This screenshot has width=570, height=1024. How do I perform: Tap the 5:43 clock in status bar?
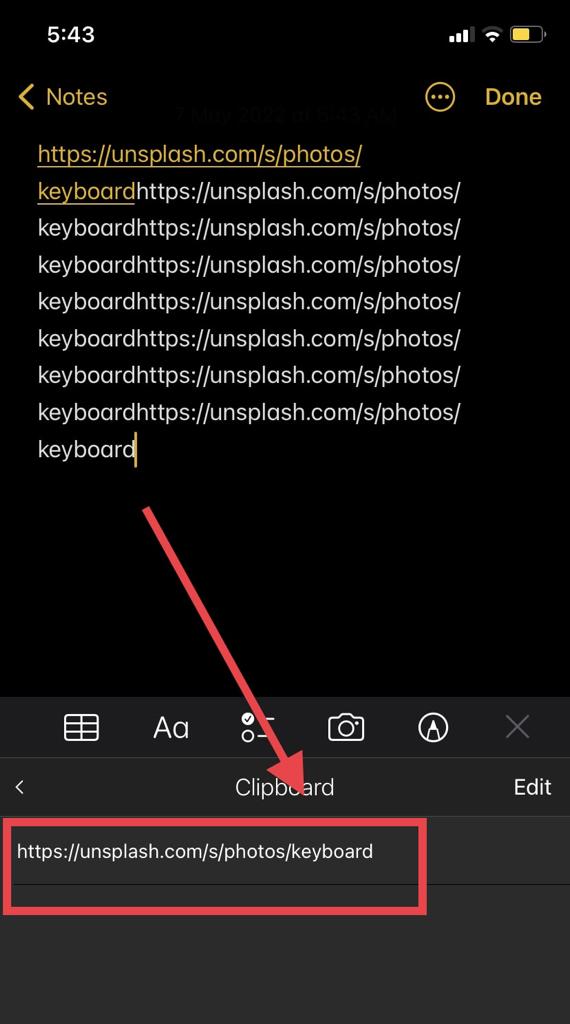click(71, 34)
